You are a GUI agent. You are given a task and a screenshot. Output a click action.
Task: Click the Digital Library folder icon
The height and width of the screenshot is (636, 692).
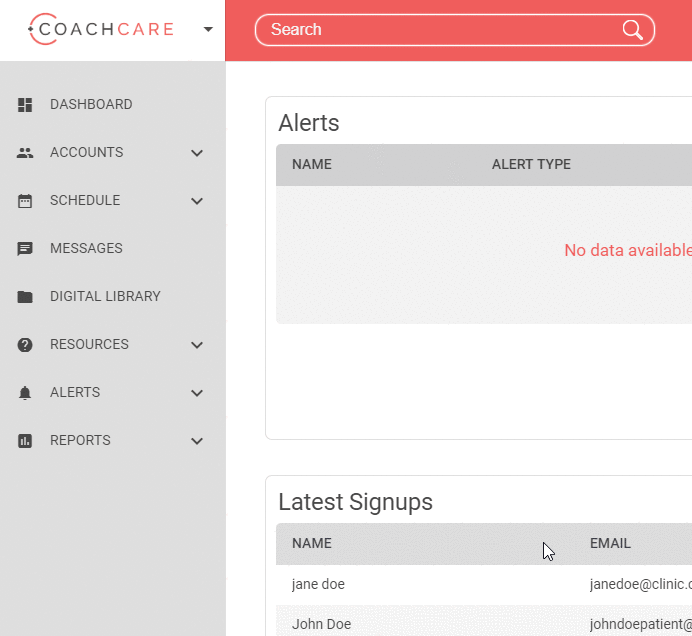coord(25,297)
